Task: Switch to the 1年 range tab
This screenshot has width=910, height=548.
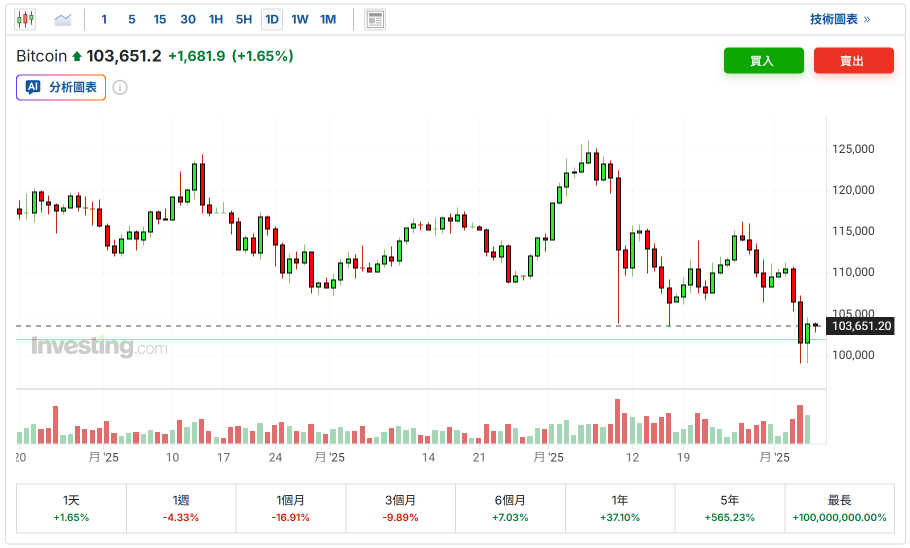Action: 620,508
